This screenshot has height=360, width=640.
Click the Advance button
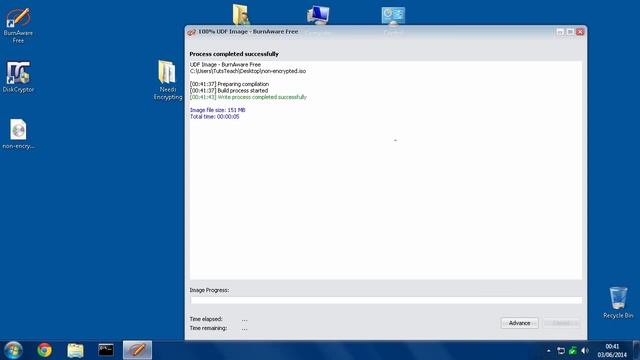[x=519, y=323]
